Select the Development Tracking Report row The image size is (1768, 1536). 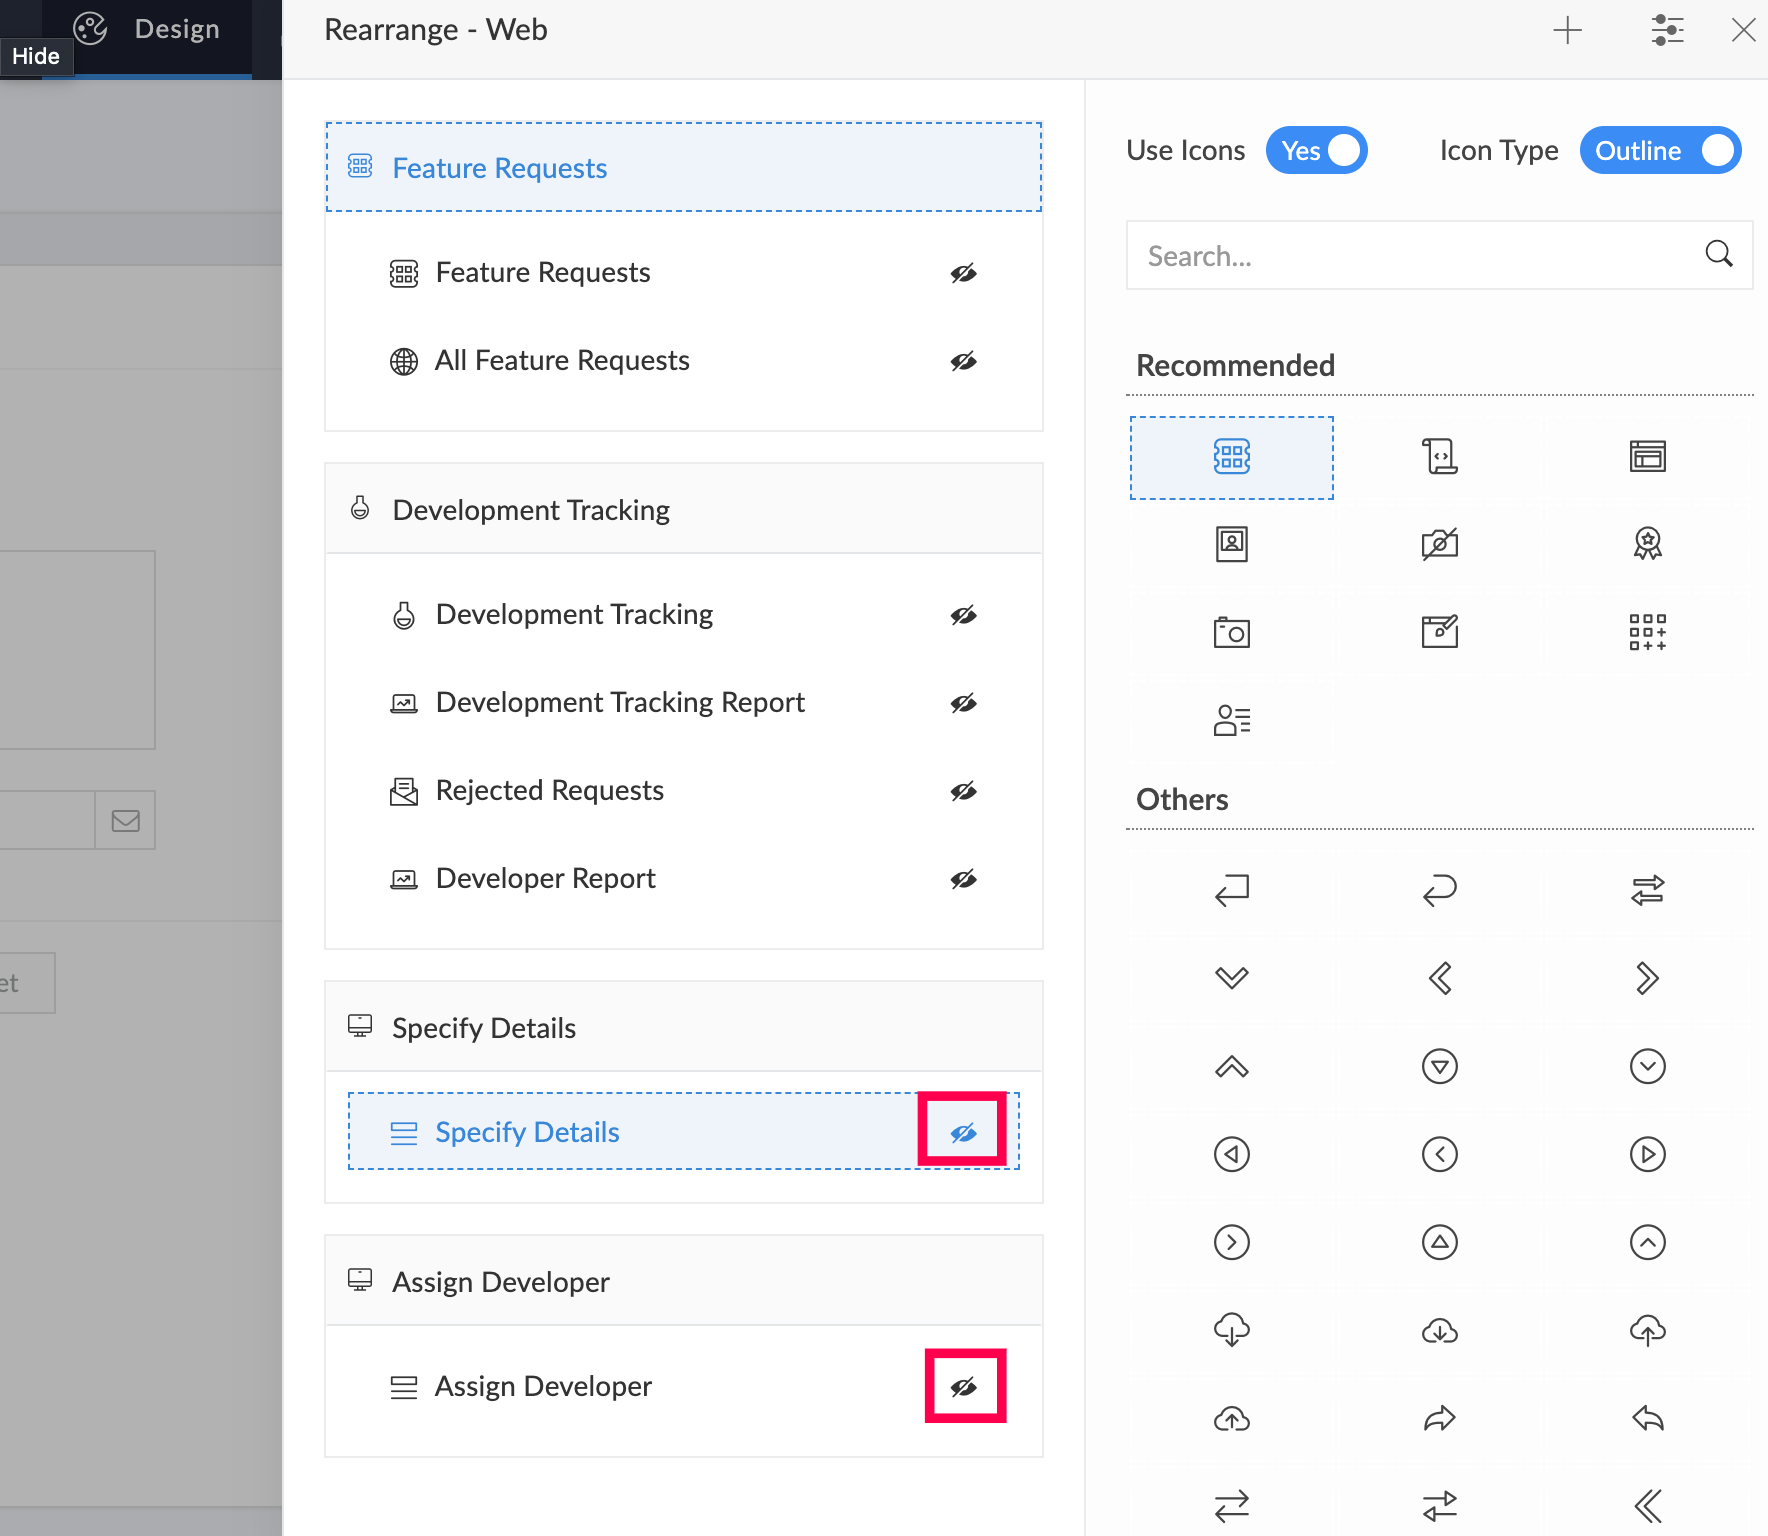pos(684,703)
